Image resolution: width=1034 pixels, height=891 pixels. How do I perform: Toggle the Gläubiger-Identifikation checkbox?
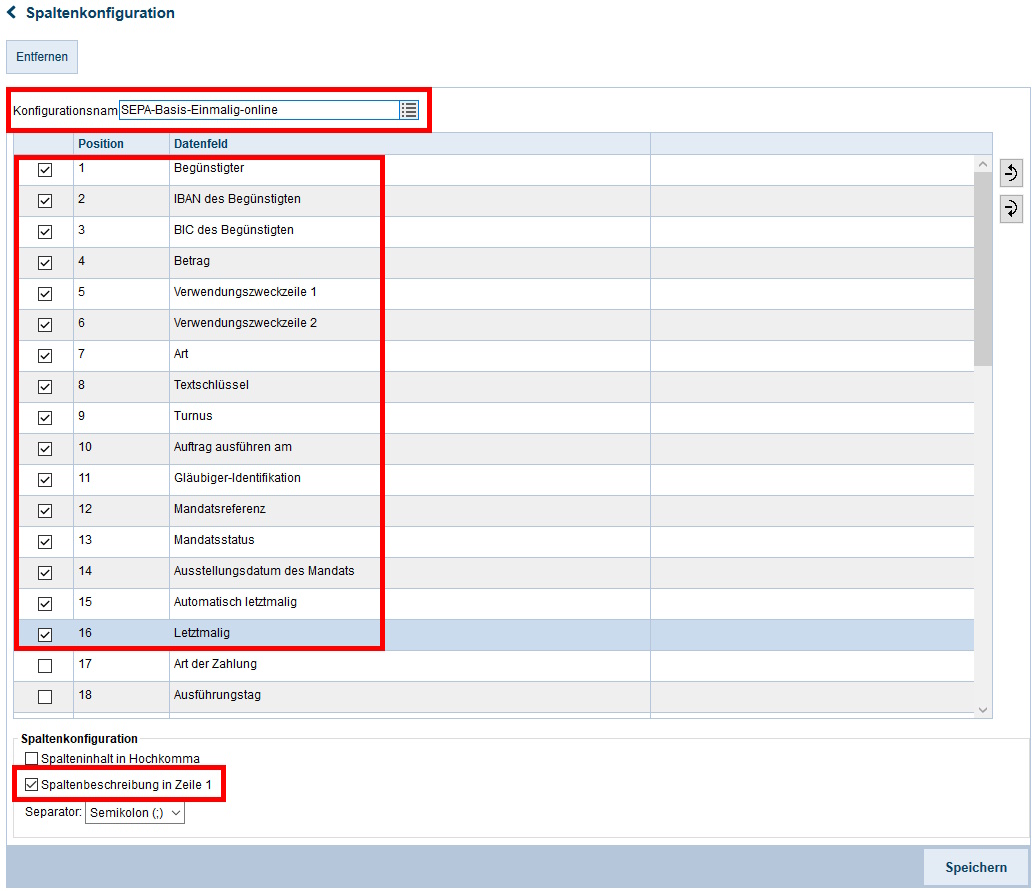point(45,480)
